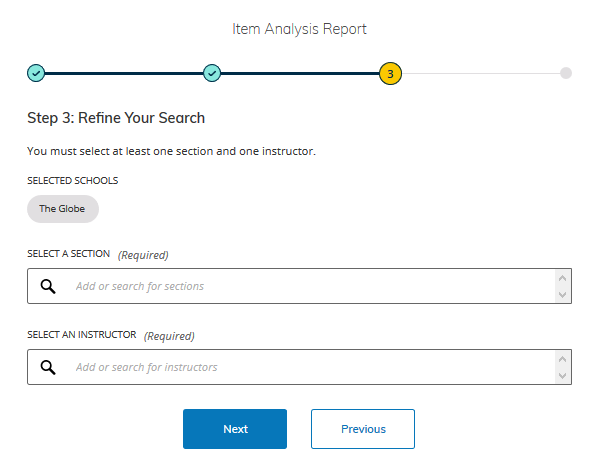Screen dimensions: 599x459
Task: Click the down arrow in instructors box
Action: [562, 375]
